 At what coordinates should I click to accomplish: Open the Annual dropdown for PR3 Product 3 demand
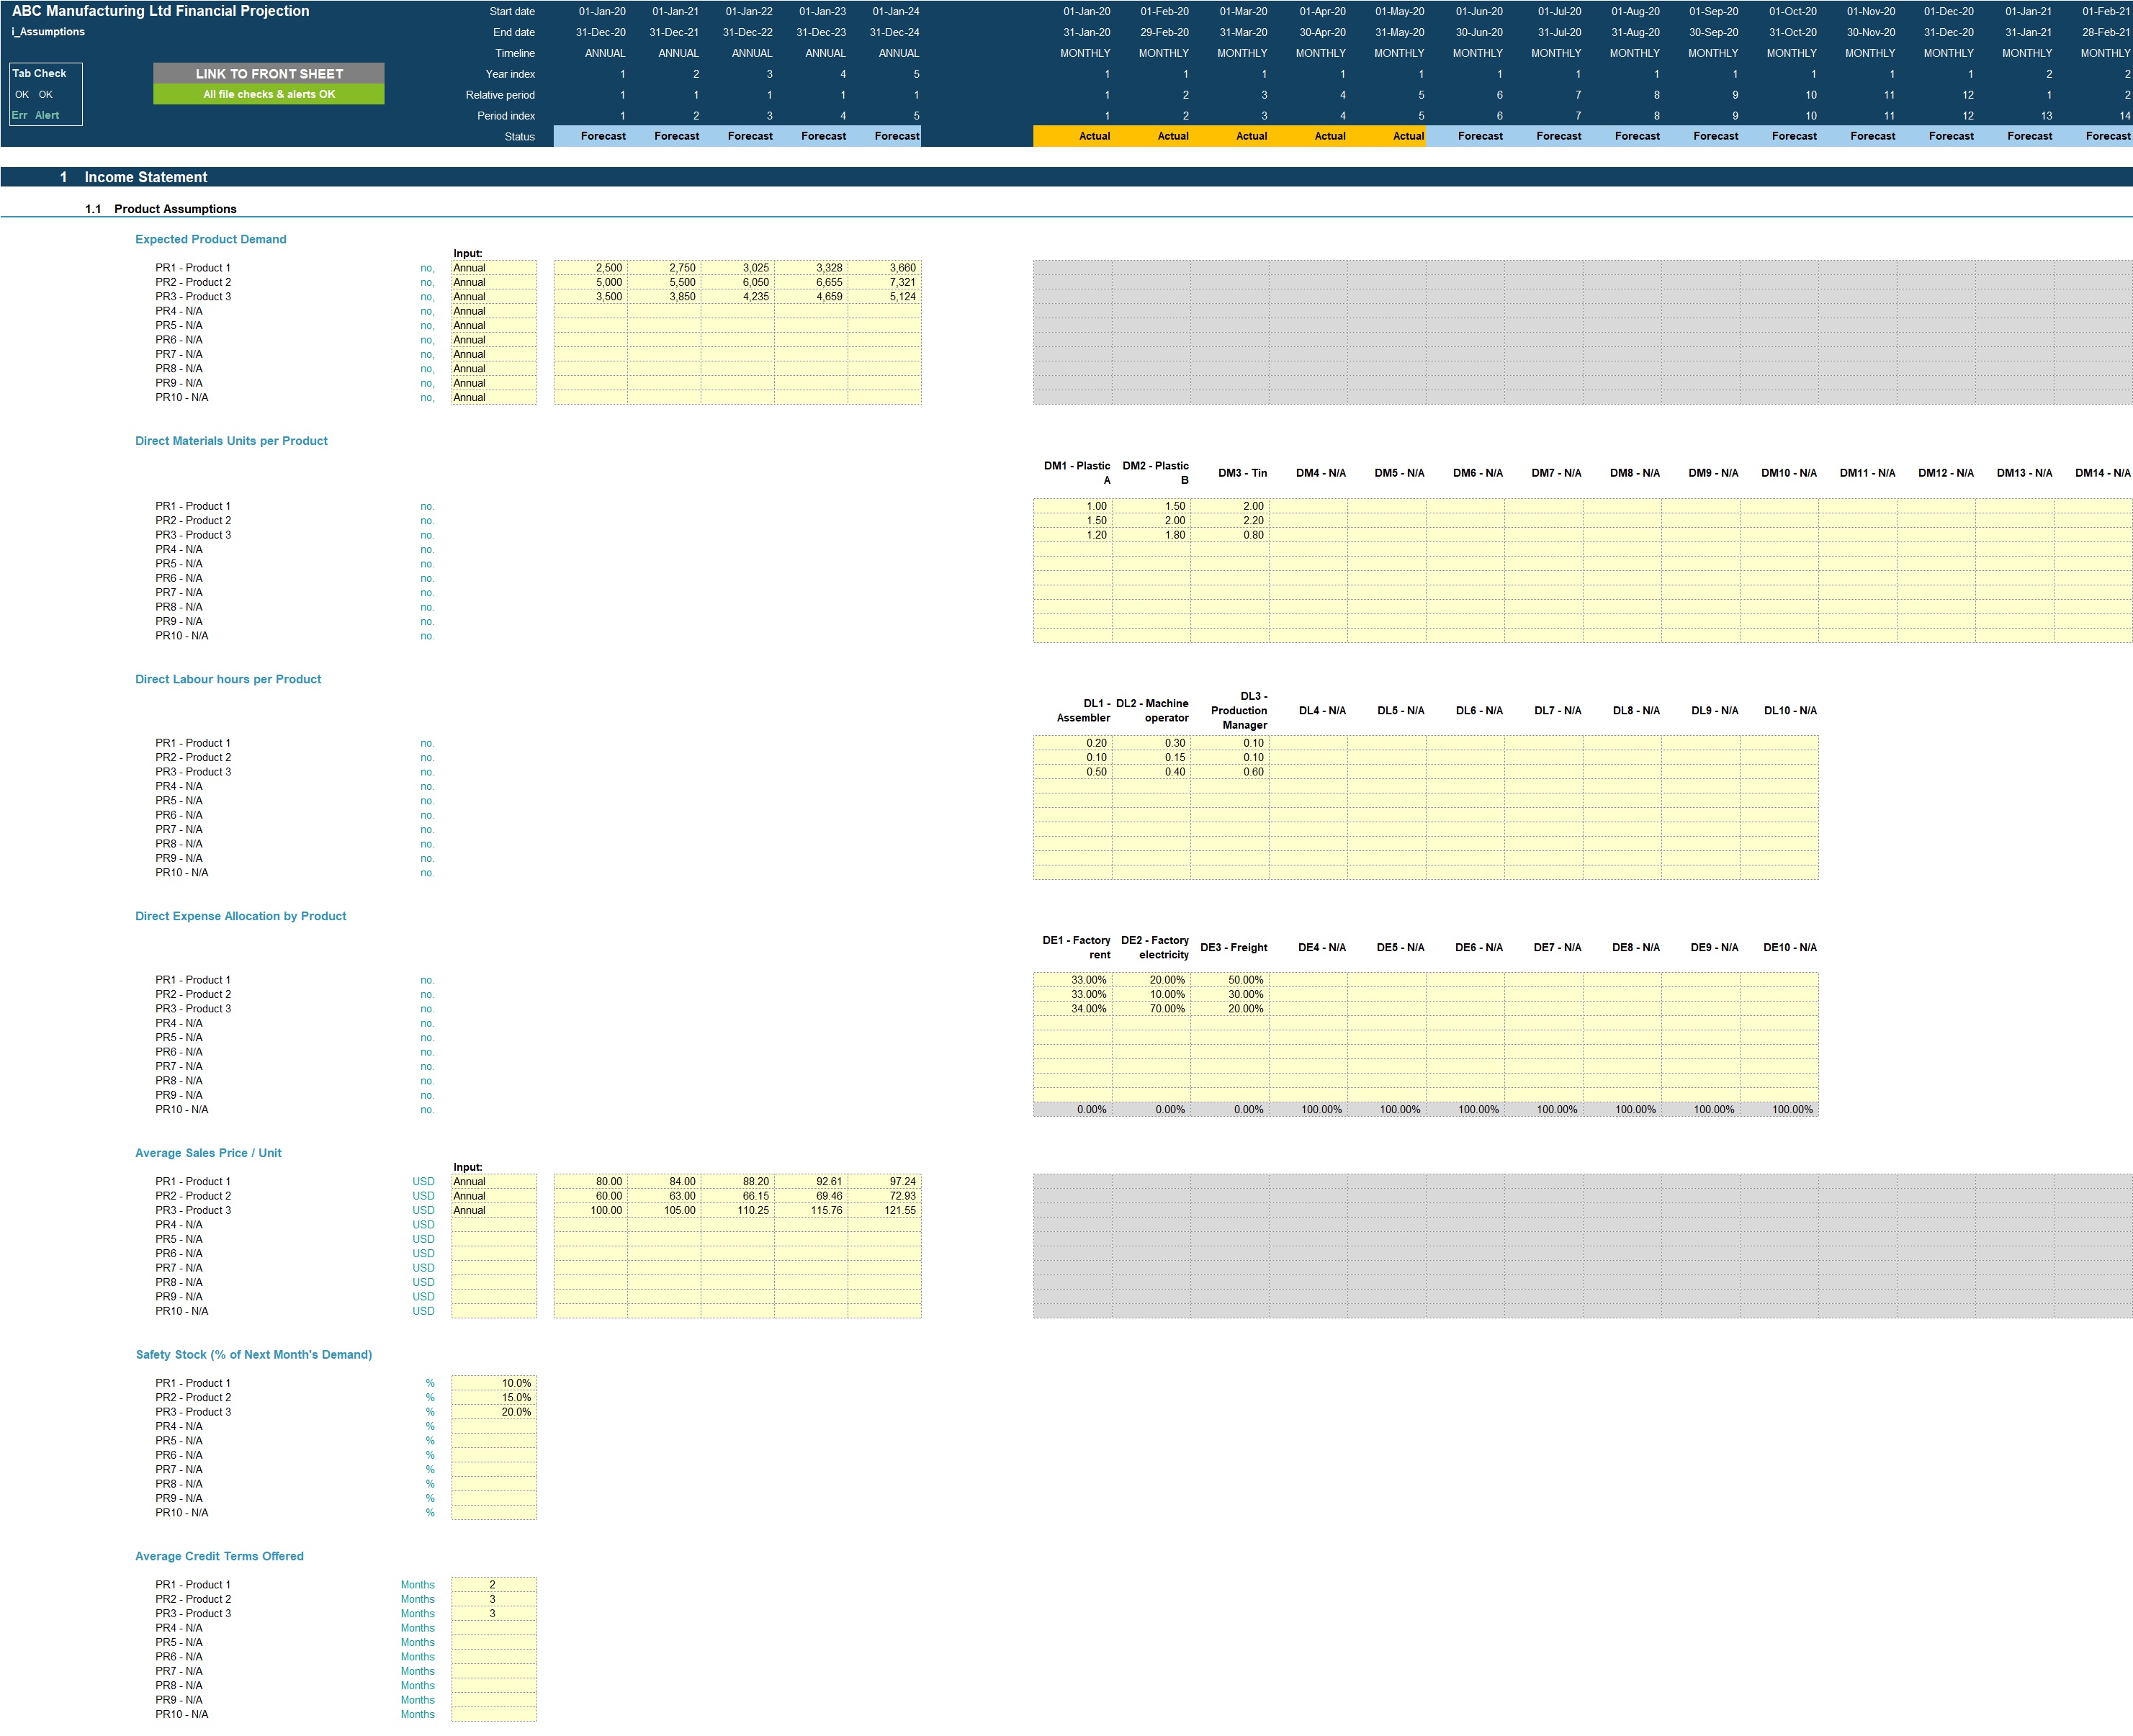point(494,296)
